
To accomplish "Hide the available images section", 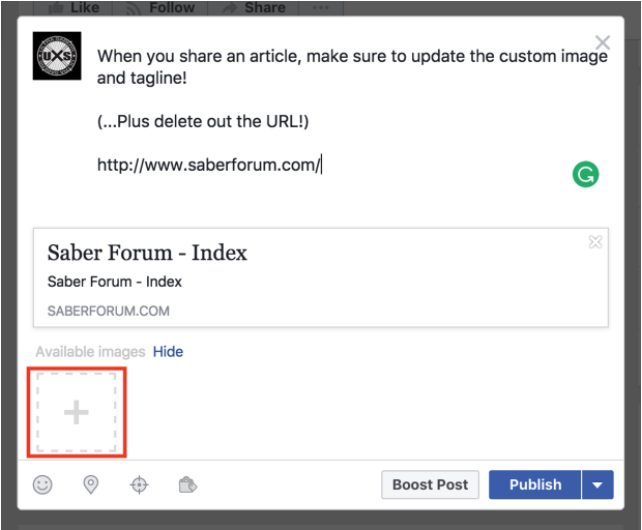I will coord(168,352).
